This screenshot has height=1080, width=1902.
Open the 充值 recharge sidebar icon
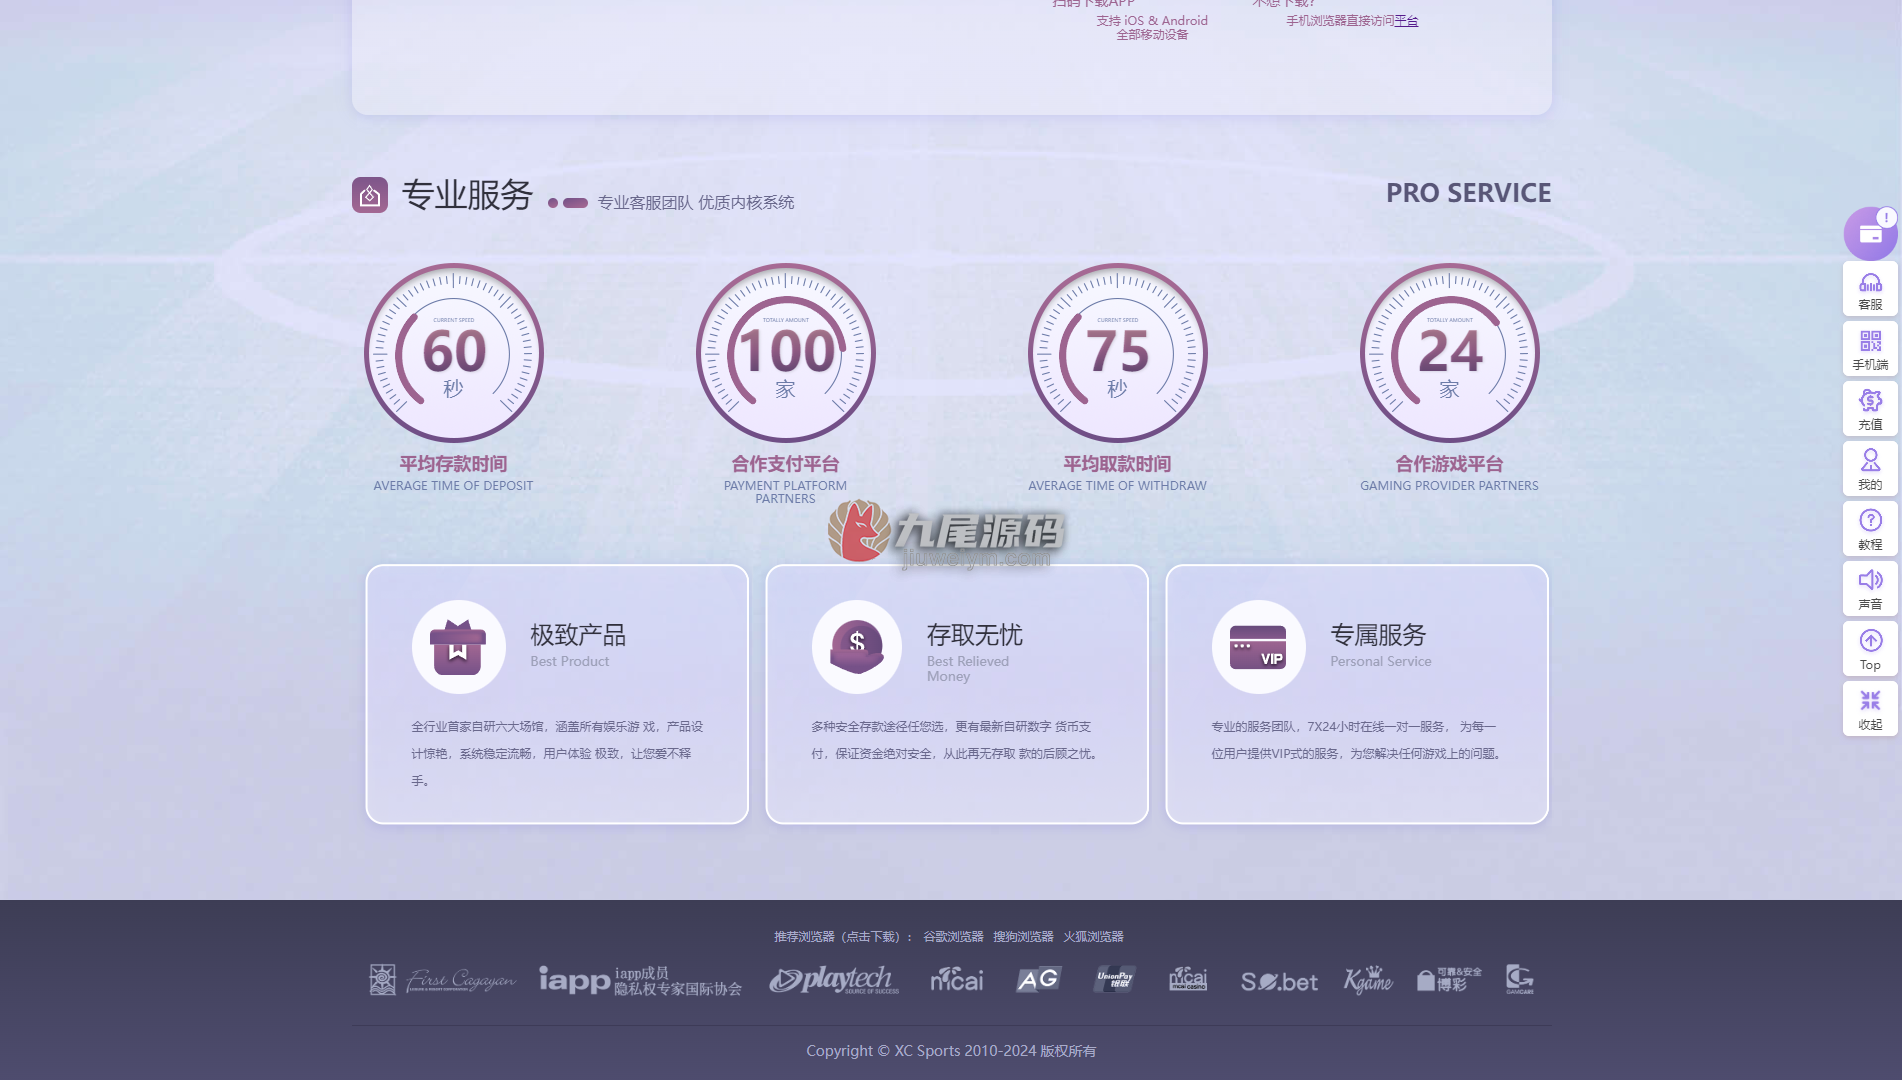(x=1870, y=410)
